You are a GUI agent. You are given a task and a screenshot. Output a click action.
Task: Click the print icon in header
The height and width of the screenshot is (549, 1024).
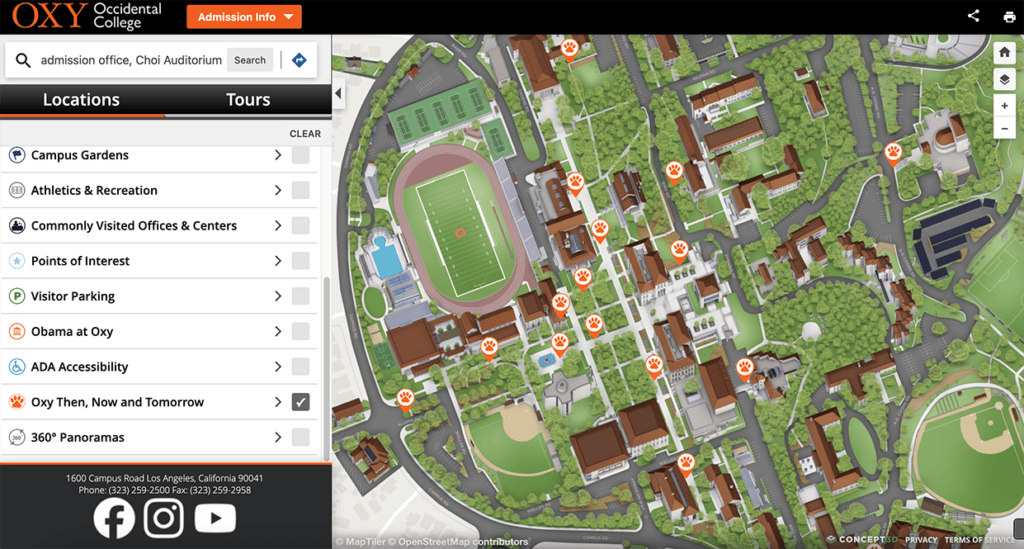1009,16
